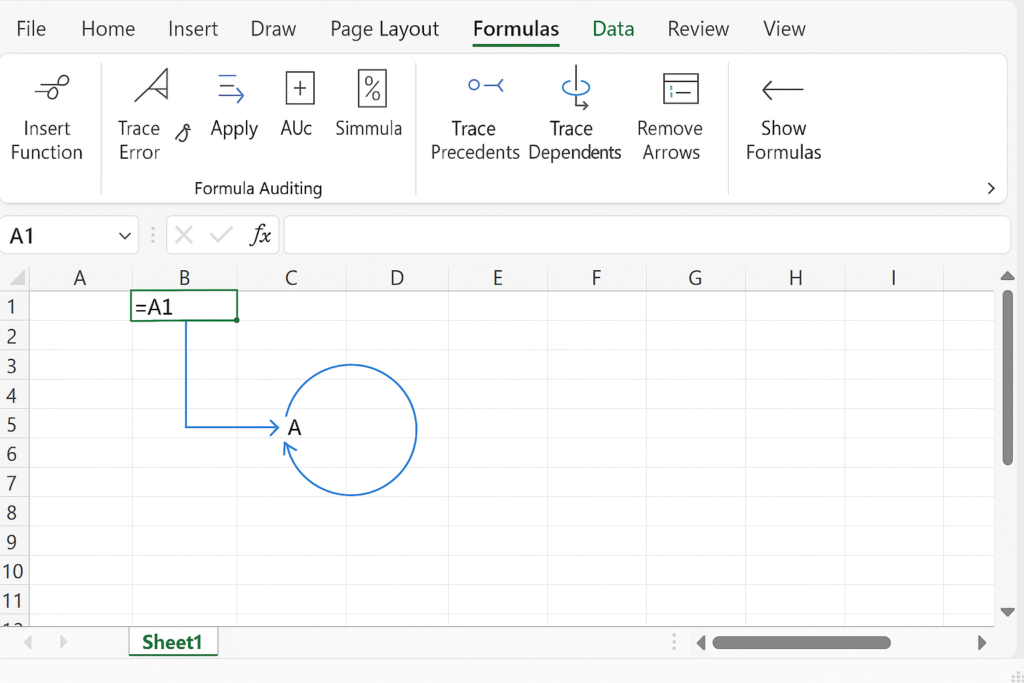Screen dimensions: 1024x683
Task: Switch to the Data tab
Action: (613, 29)
